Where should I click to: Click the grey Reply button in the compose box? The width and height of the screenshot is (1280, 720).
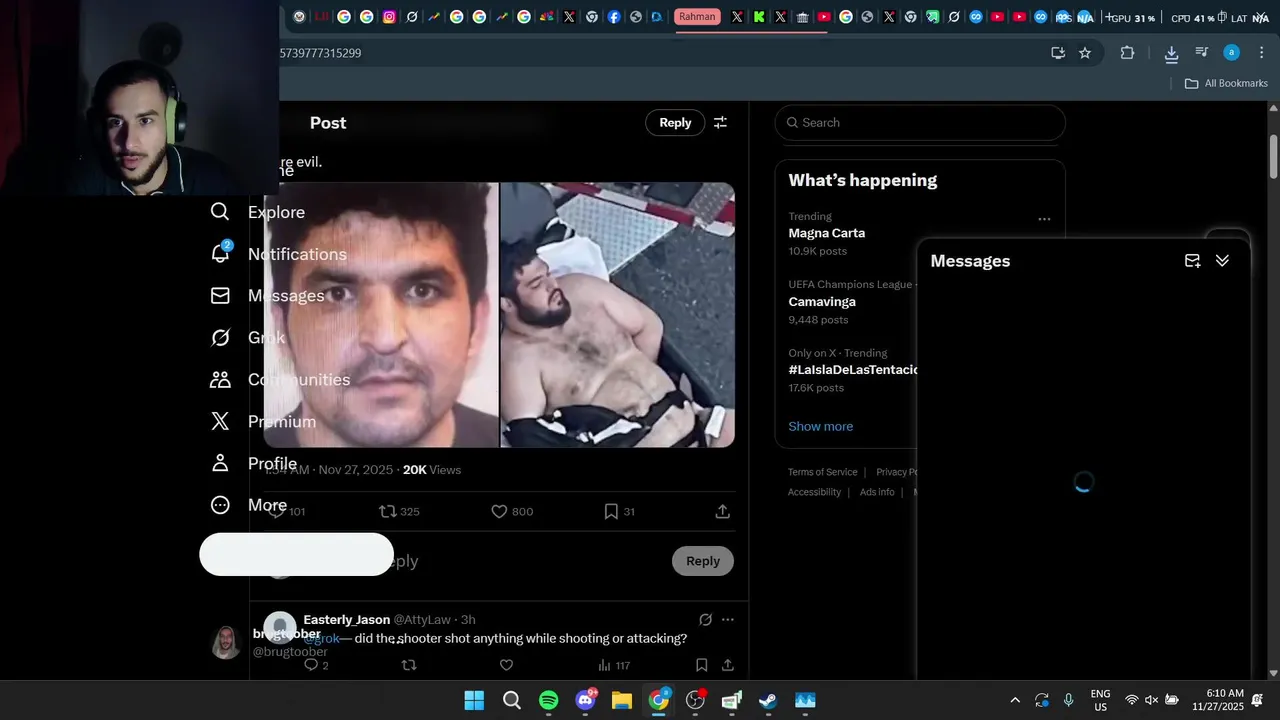(x=703, y=561)
